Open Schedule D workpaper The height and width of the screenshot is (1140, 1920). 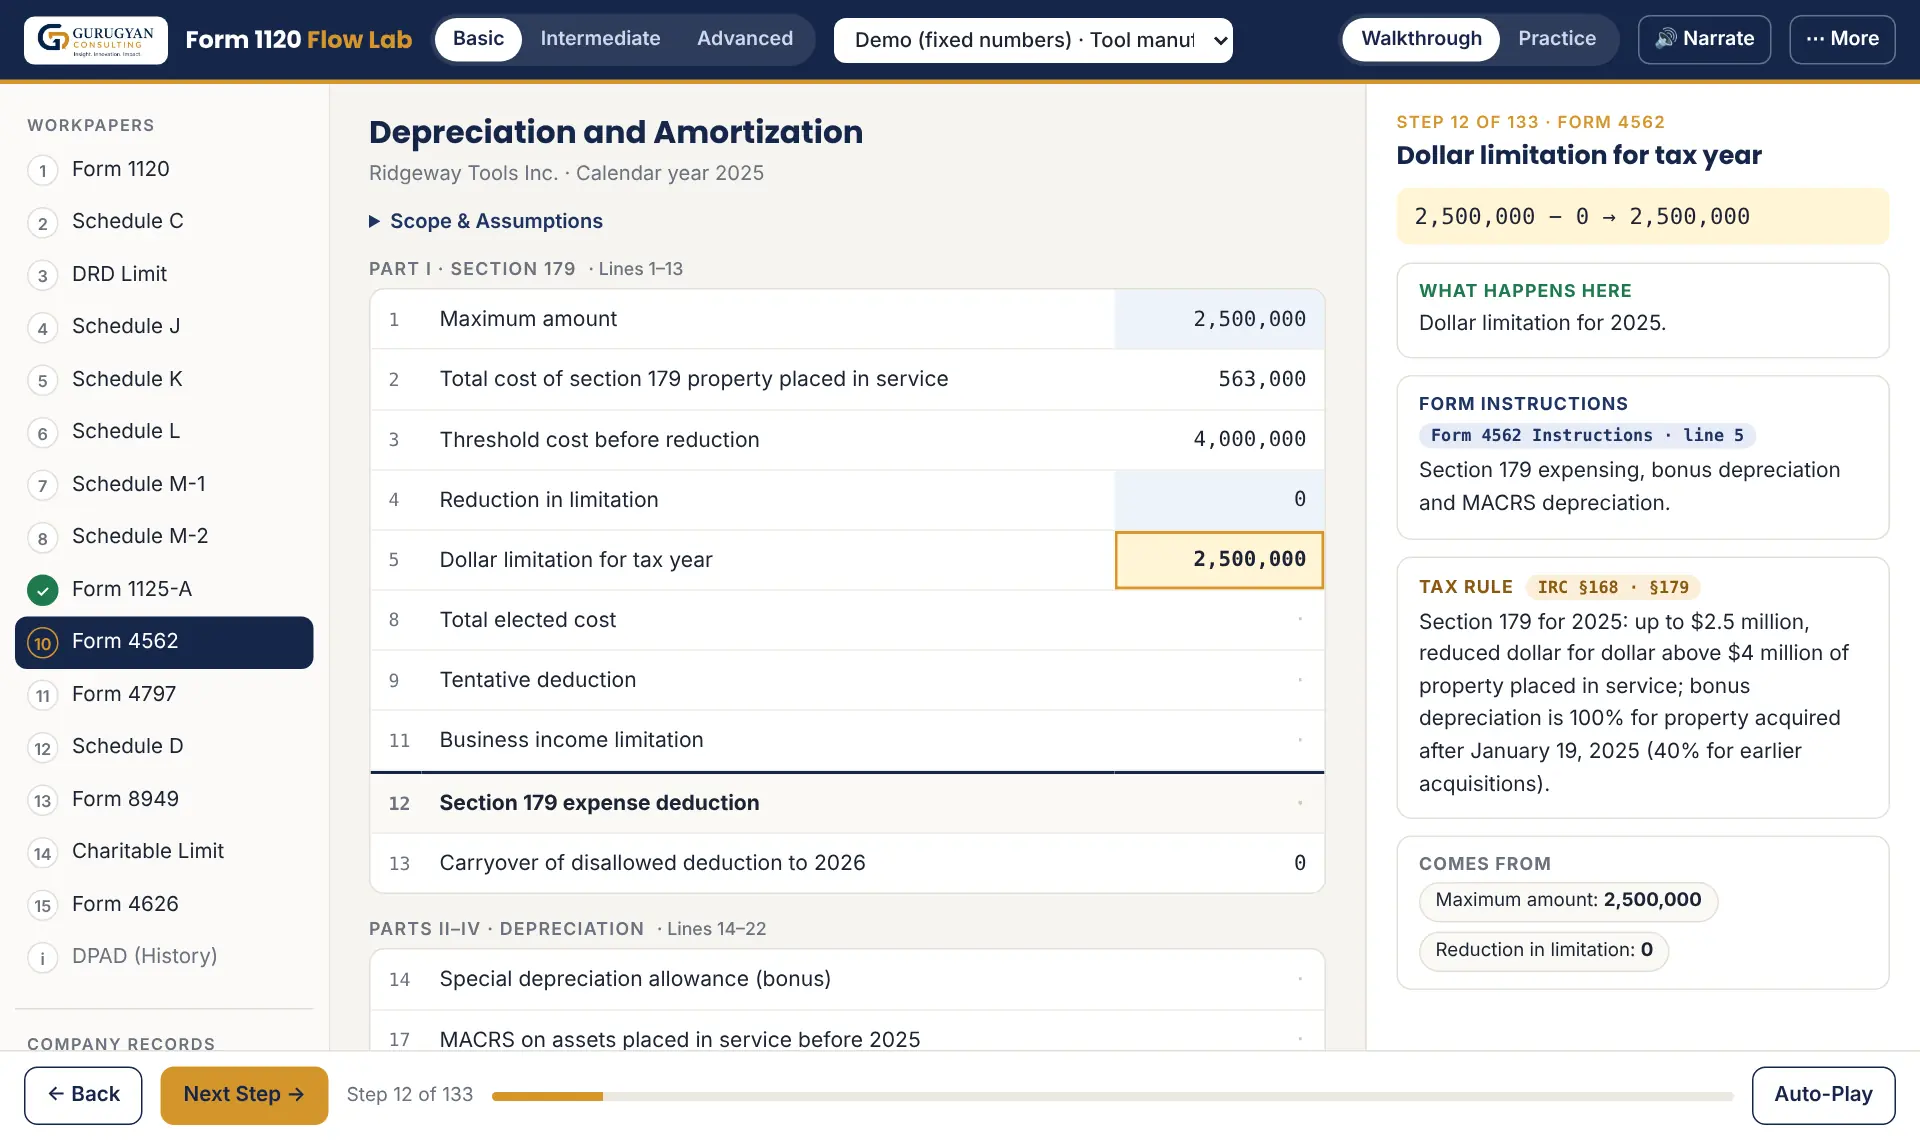click(164, 747)
